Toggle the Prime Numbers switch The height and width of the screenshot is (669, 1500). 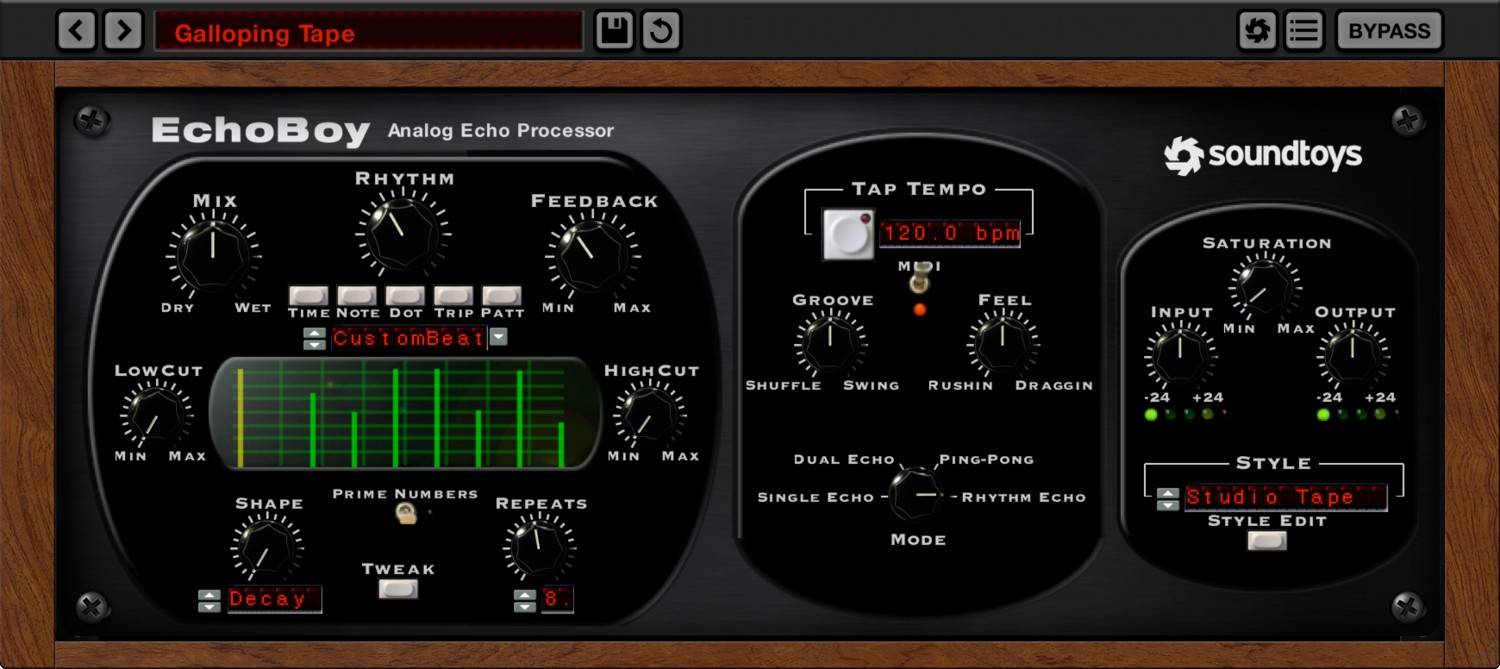coord(405,514)
